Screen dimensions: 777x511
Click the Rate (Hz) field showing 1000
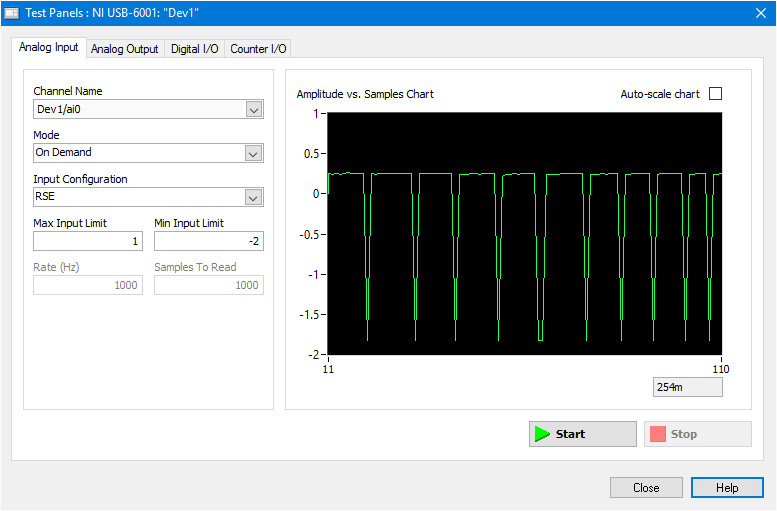88,285
